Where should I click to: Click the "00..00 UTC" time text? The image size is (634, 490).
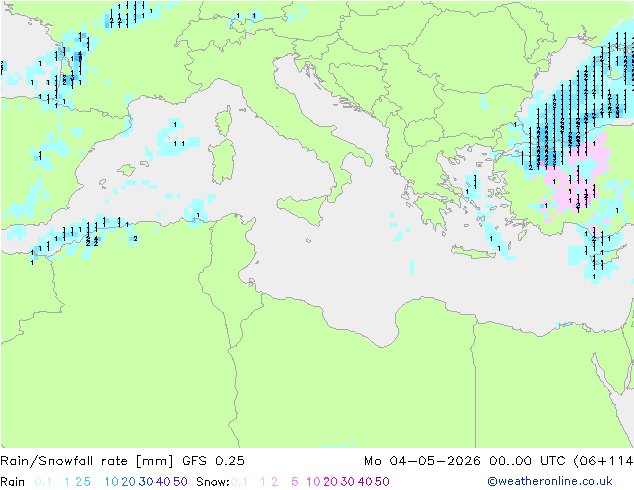[x=527, y=461]
